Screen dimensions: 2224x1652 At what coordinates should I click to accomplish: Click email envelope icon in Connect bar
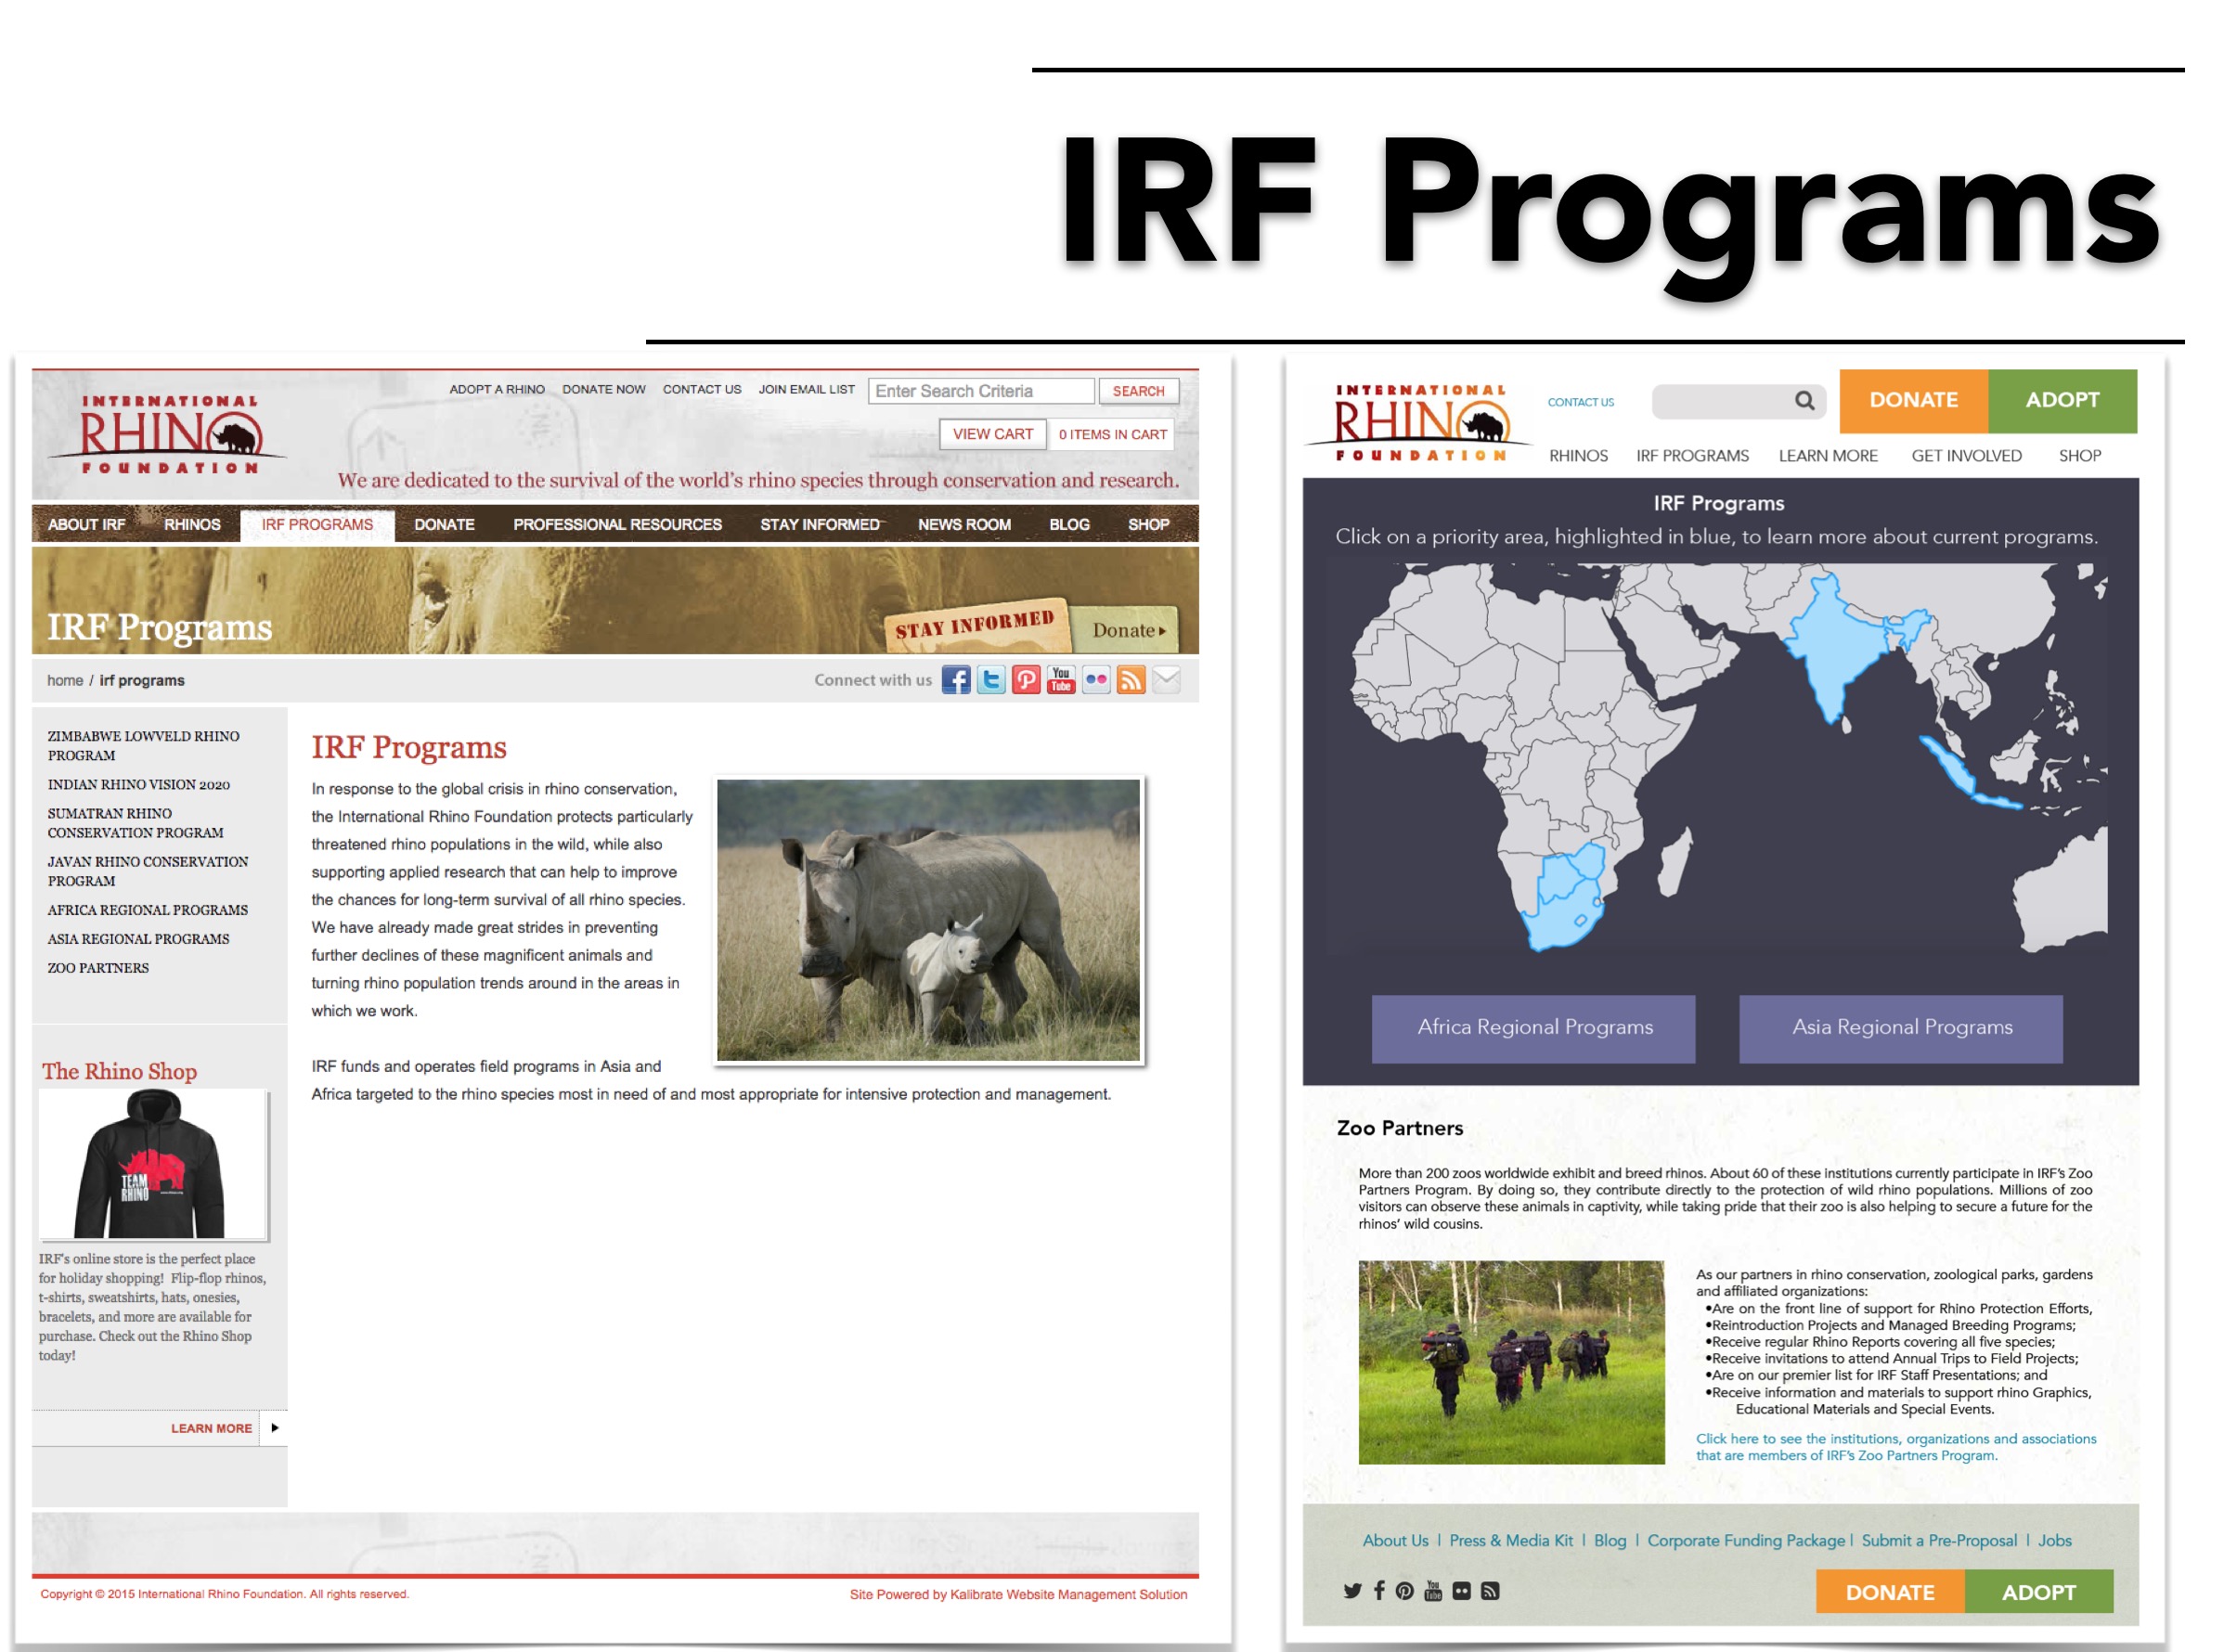(1166, 680)
